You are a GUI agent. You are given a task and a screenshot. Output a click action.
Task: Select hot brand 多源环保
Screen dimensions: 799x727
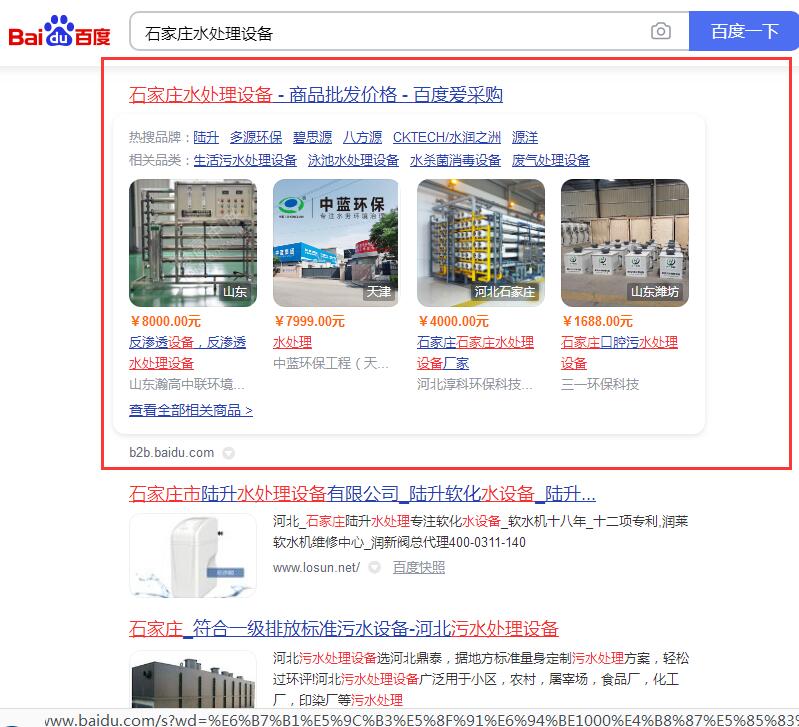[x=256, y=137]
